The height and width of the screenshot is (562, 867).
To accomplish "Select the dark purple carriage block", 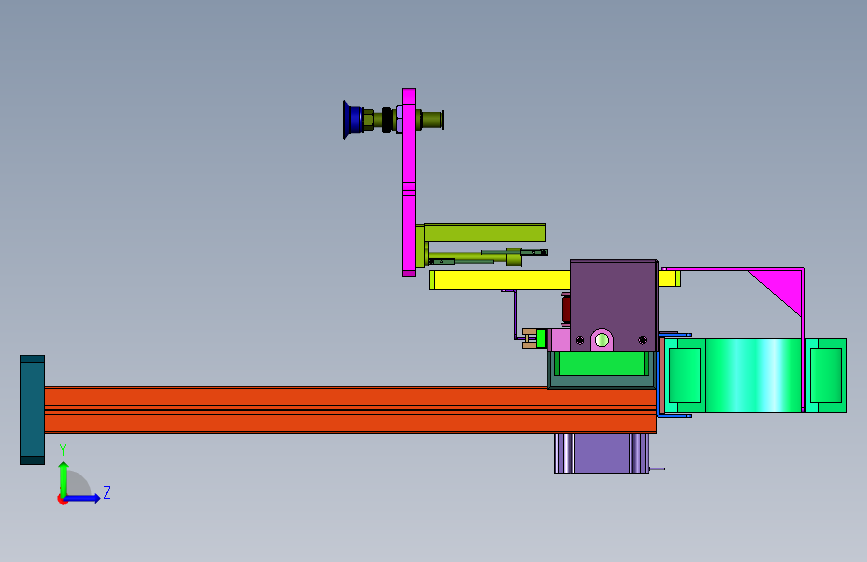I will pos(614,305).
